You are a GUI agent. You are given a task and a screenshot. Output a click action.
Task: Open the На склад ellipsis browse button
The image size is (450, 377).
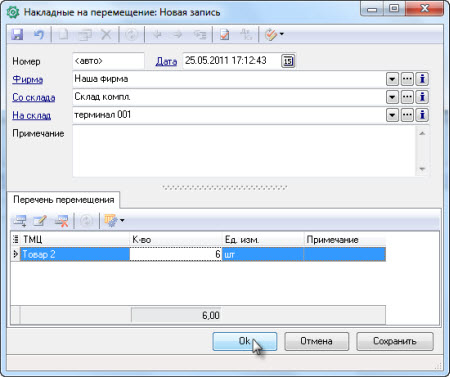coord(407,115)
